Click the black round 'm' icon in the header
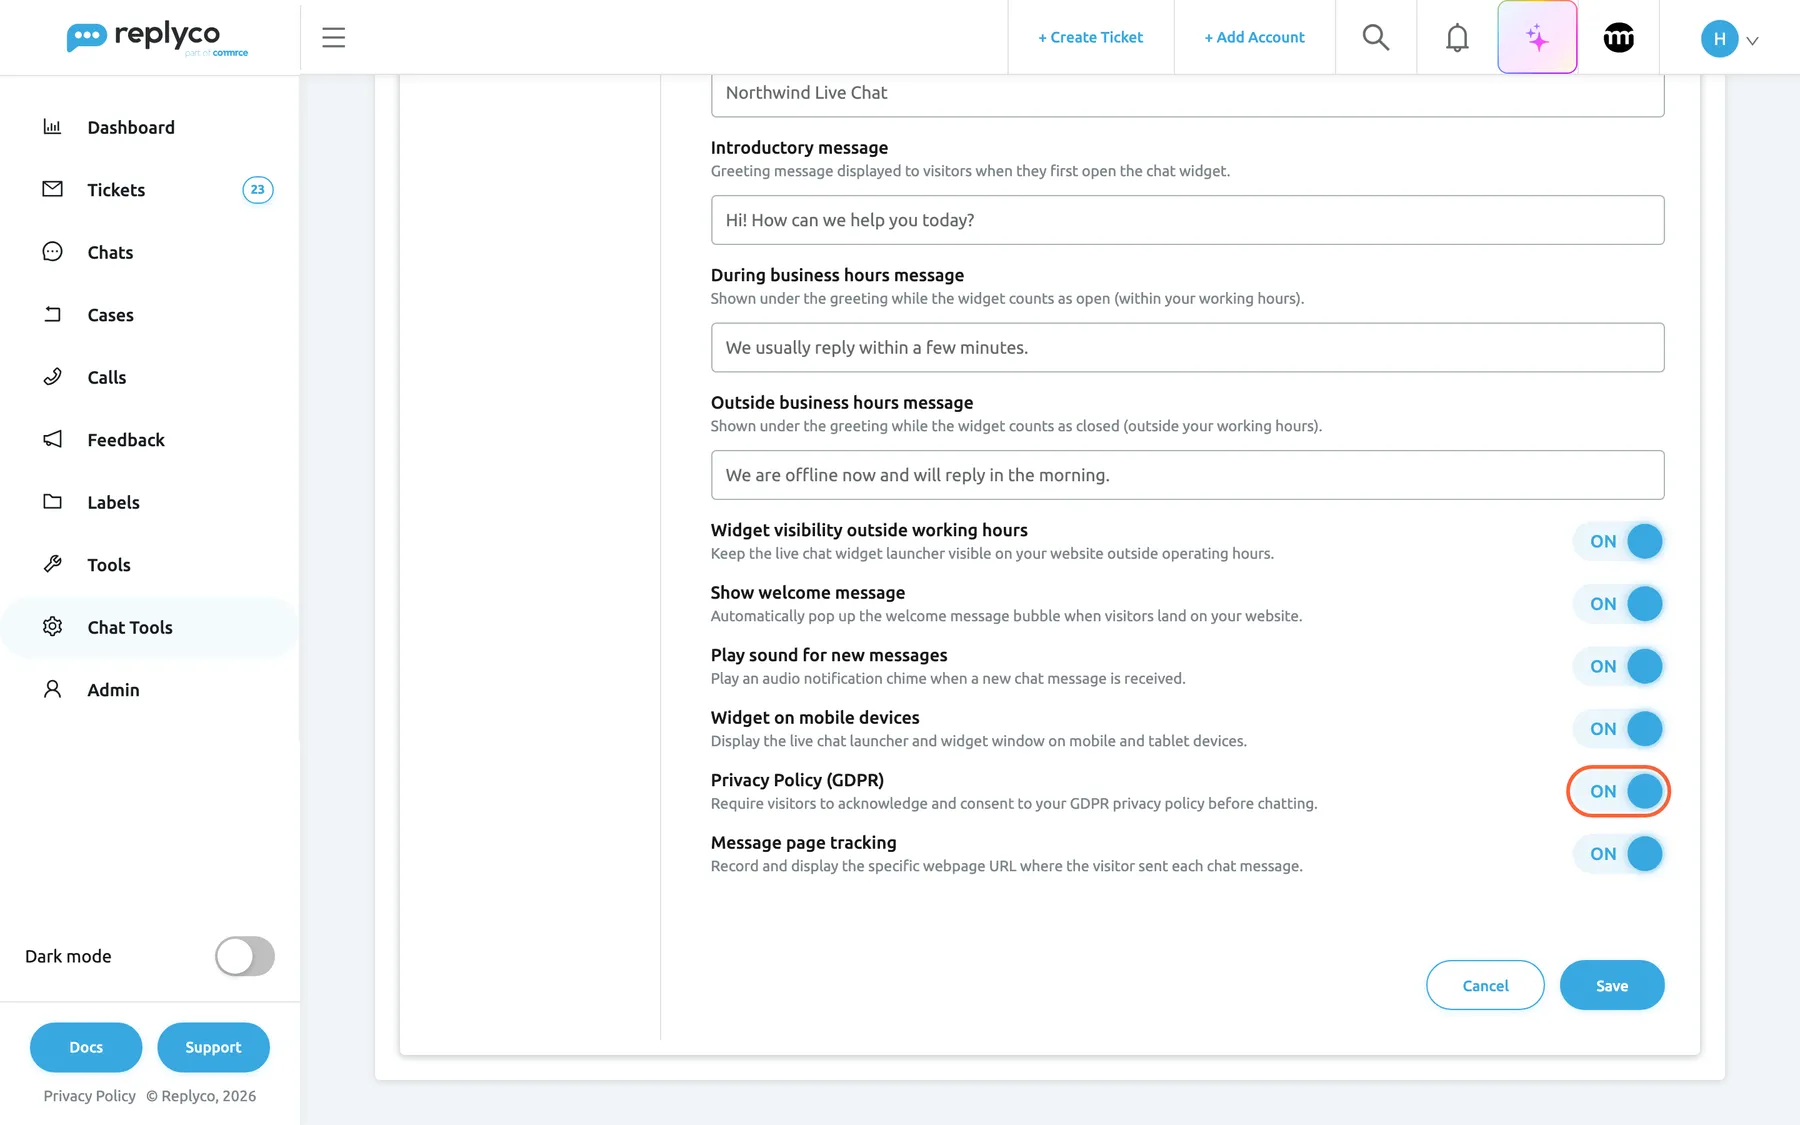The height and width of the screenshot is (1125, 1800). [1619, 38]
